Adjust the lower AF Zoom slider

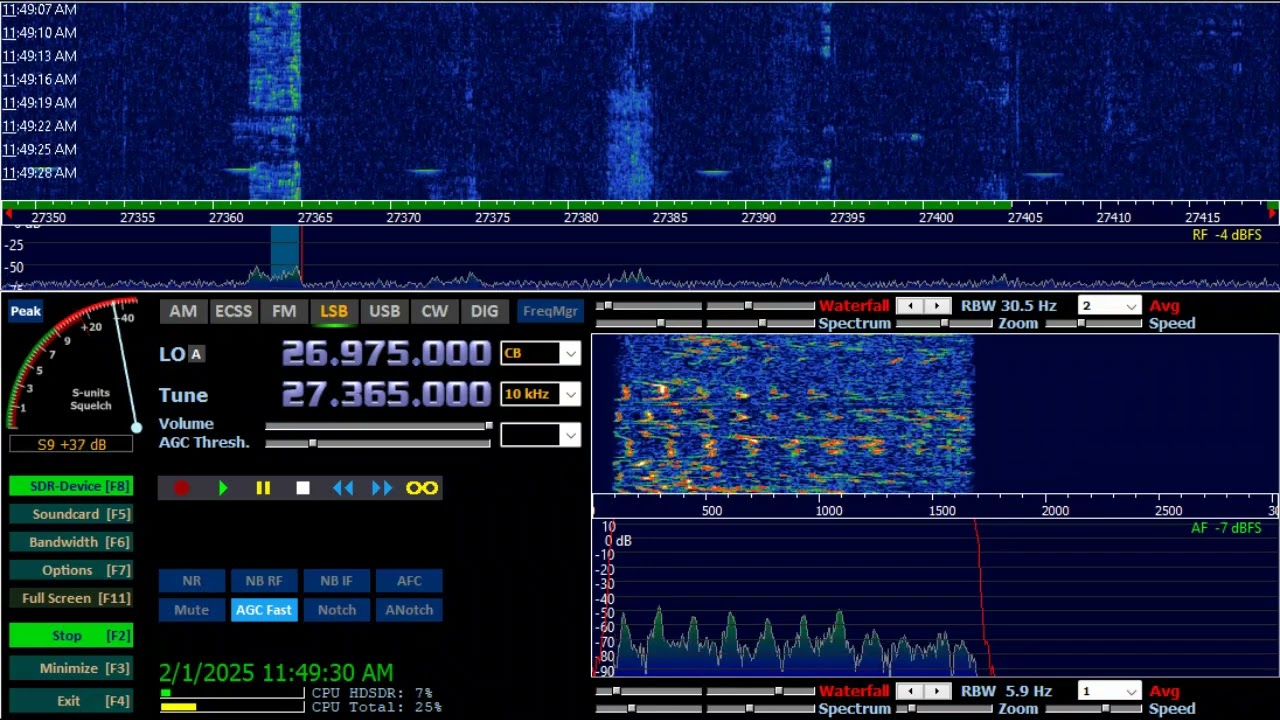pos(945,708)
